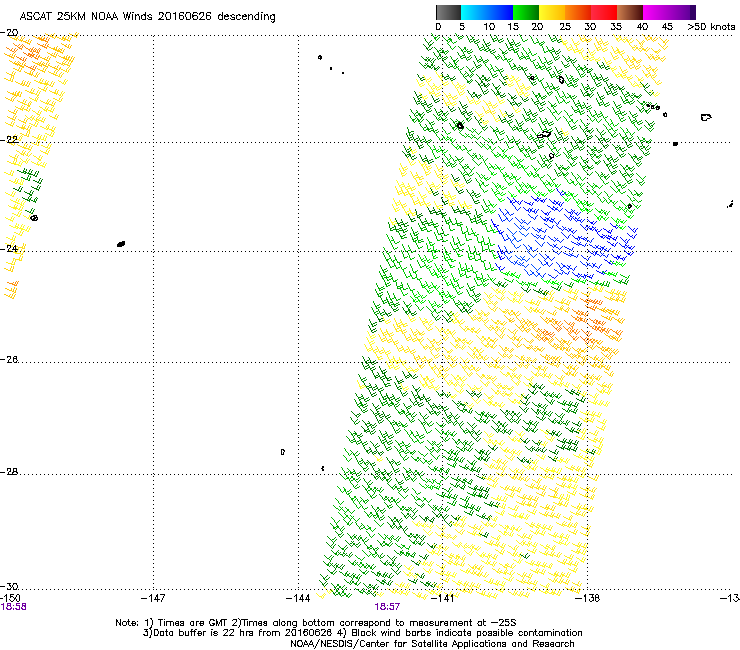The height and width of the screenshot is (650, 740).
Task: Click the '35' label under color bar
Action: (x=616, y=27)
